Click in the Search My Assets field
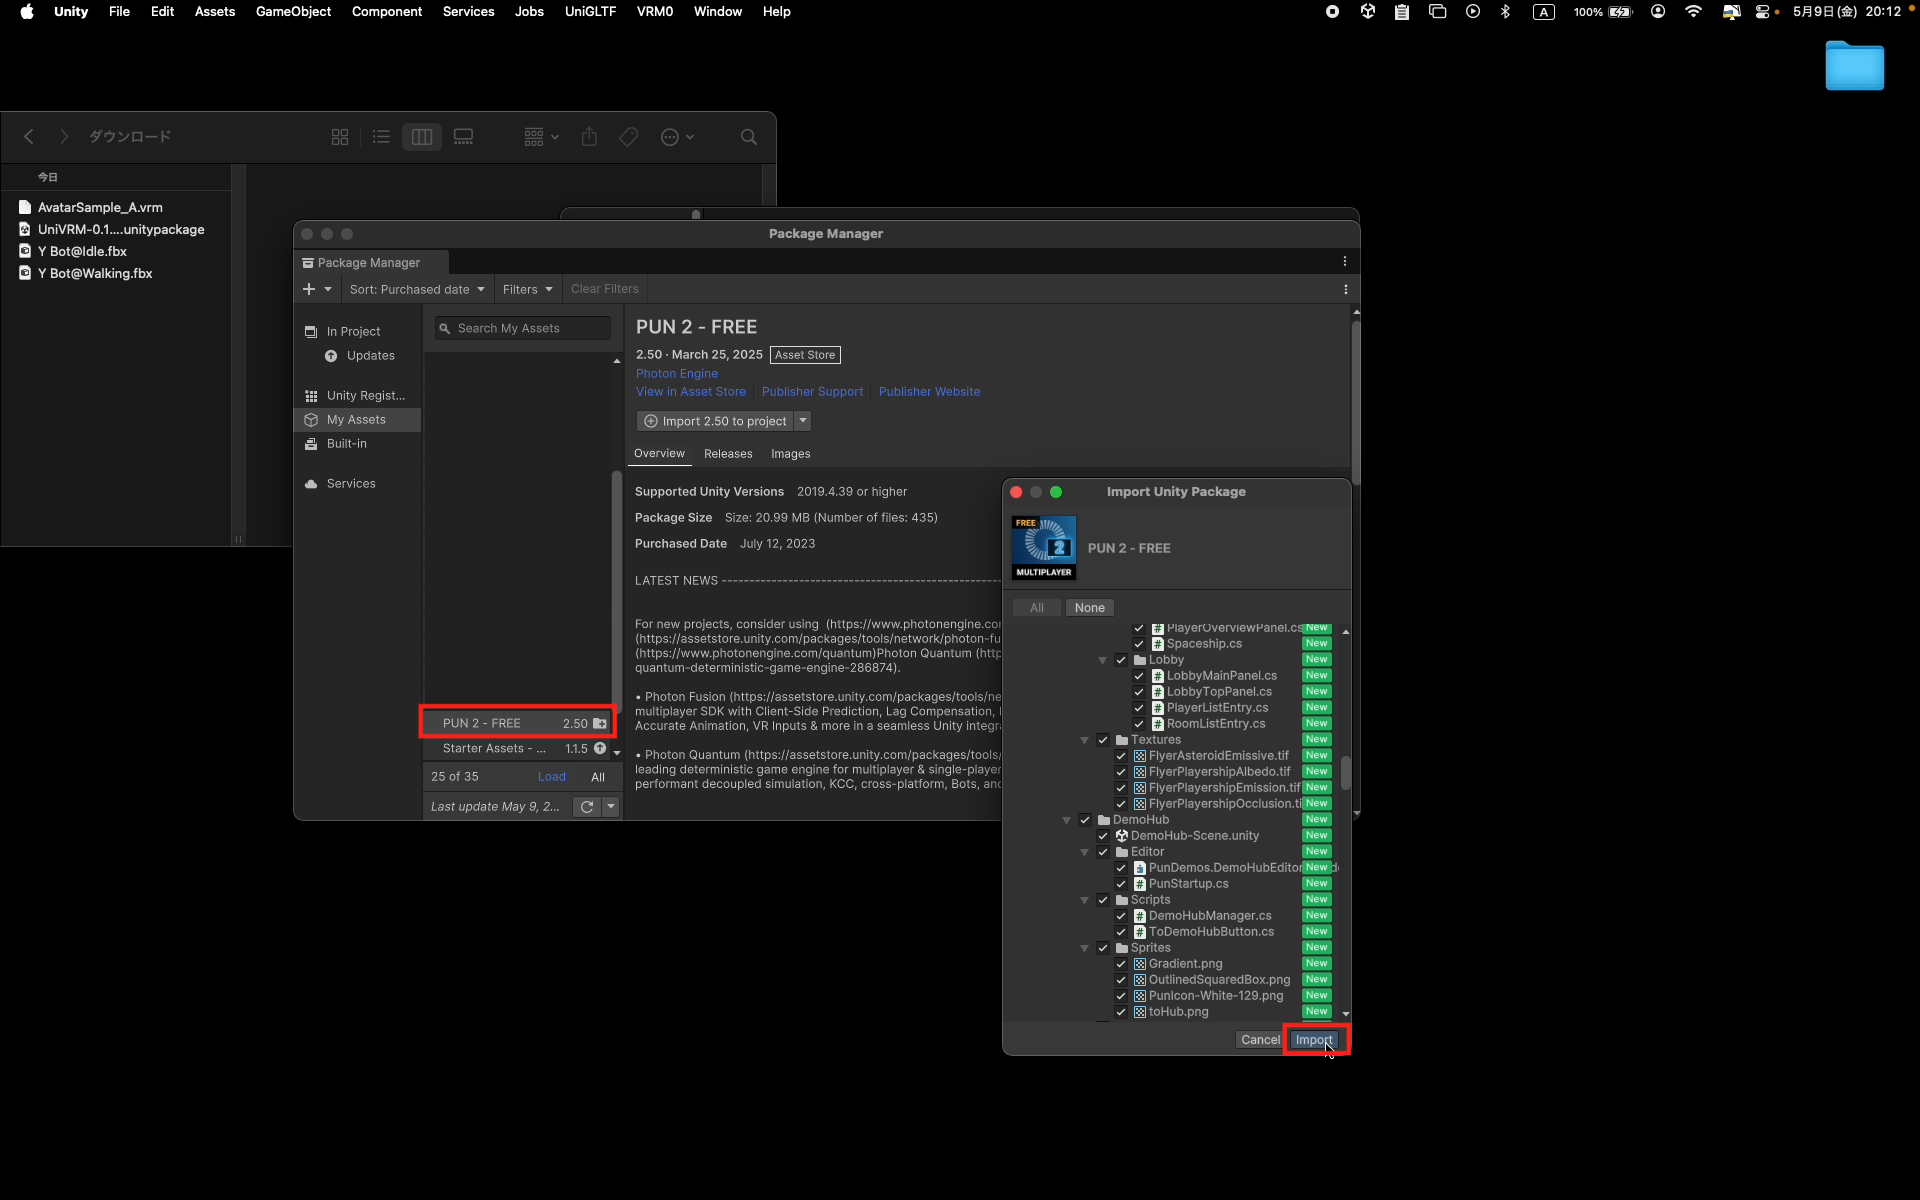The width and height of the screenshot is (1920, 1200). [x=523, y=328]
